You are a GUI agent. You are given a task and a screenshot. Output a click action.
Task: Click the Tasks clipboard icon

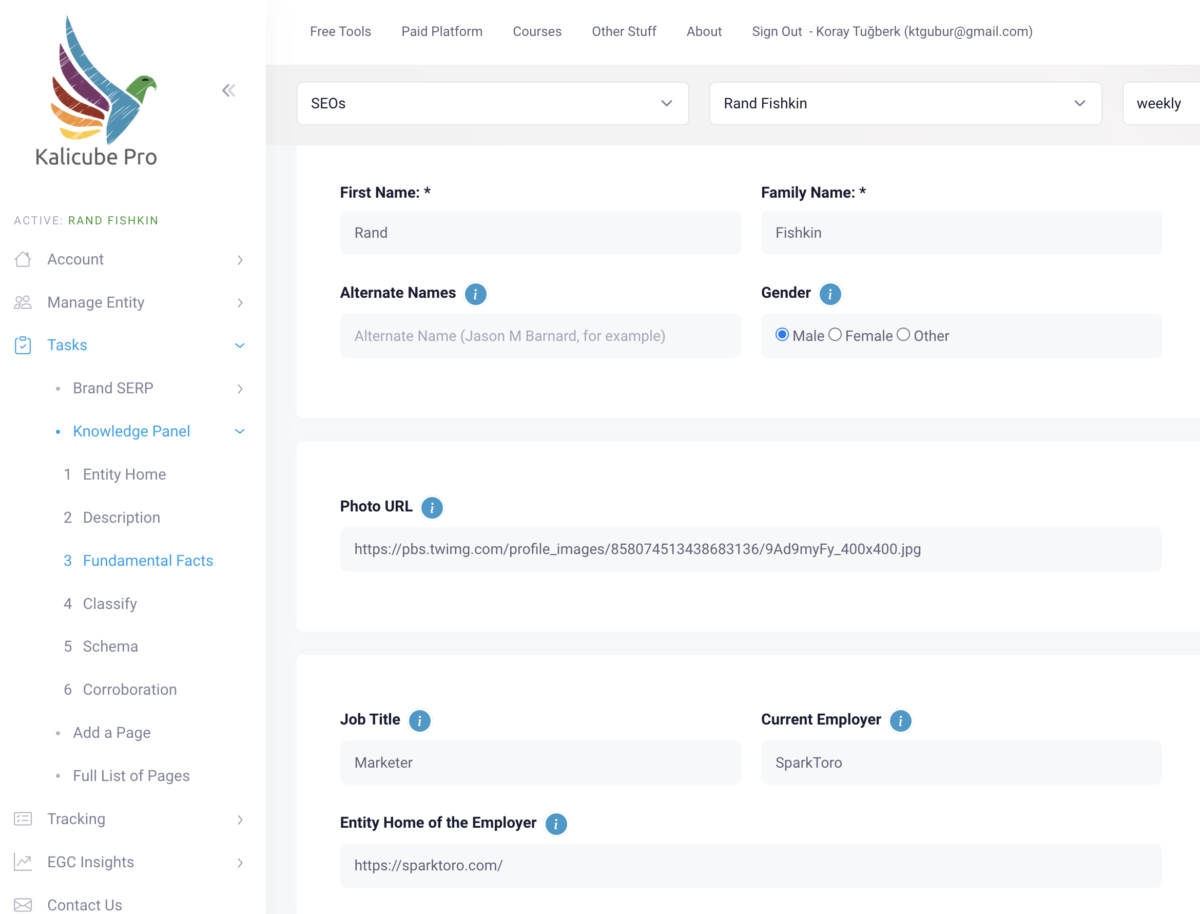[x=23, y=345]
